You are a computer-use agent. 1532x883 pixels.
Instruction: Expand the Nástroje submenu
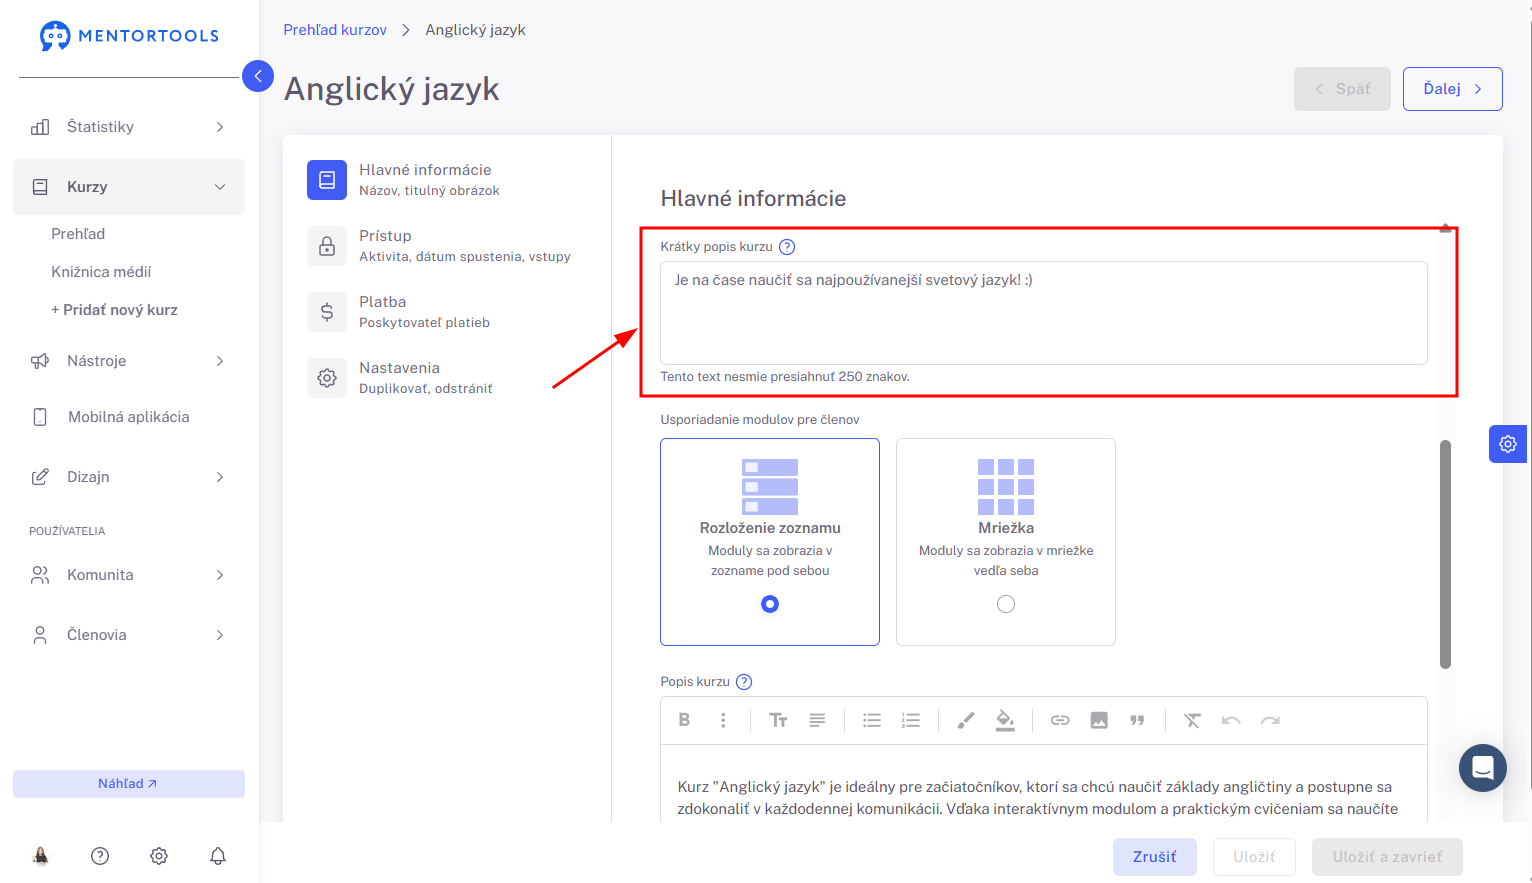129,361
